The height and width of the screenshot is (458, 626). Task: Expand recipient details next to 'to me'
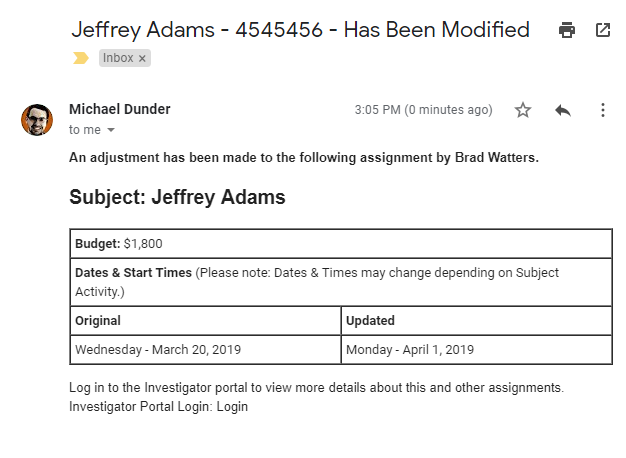(111, 130)
